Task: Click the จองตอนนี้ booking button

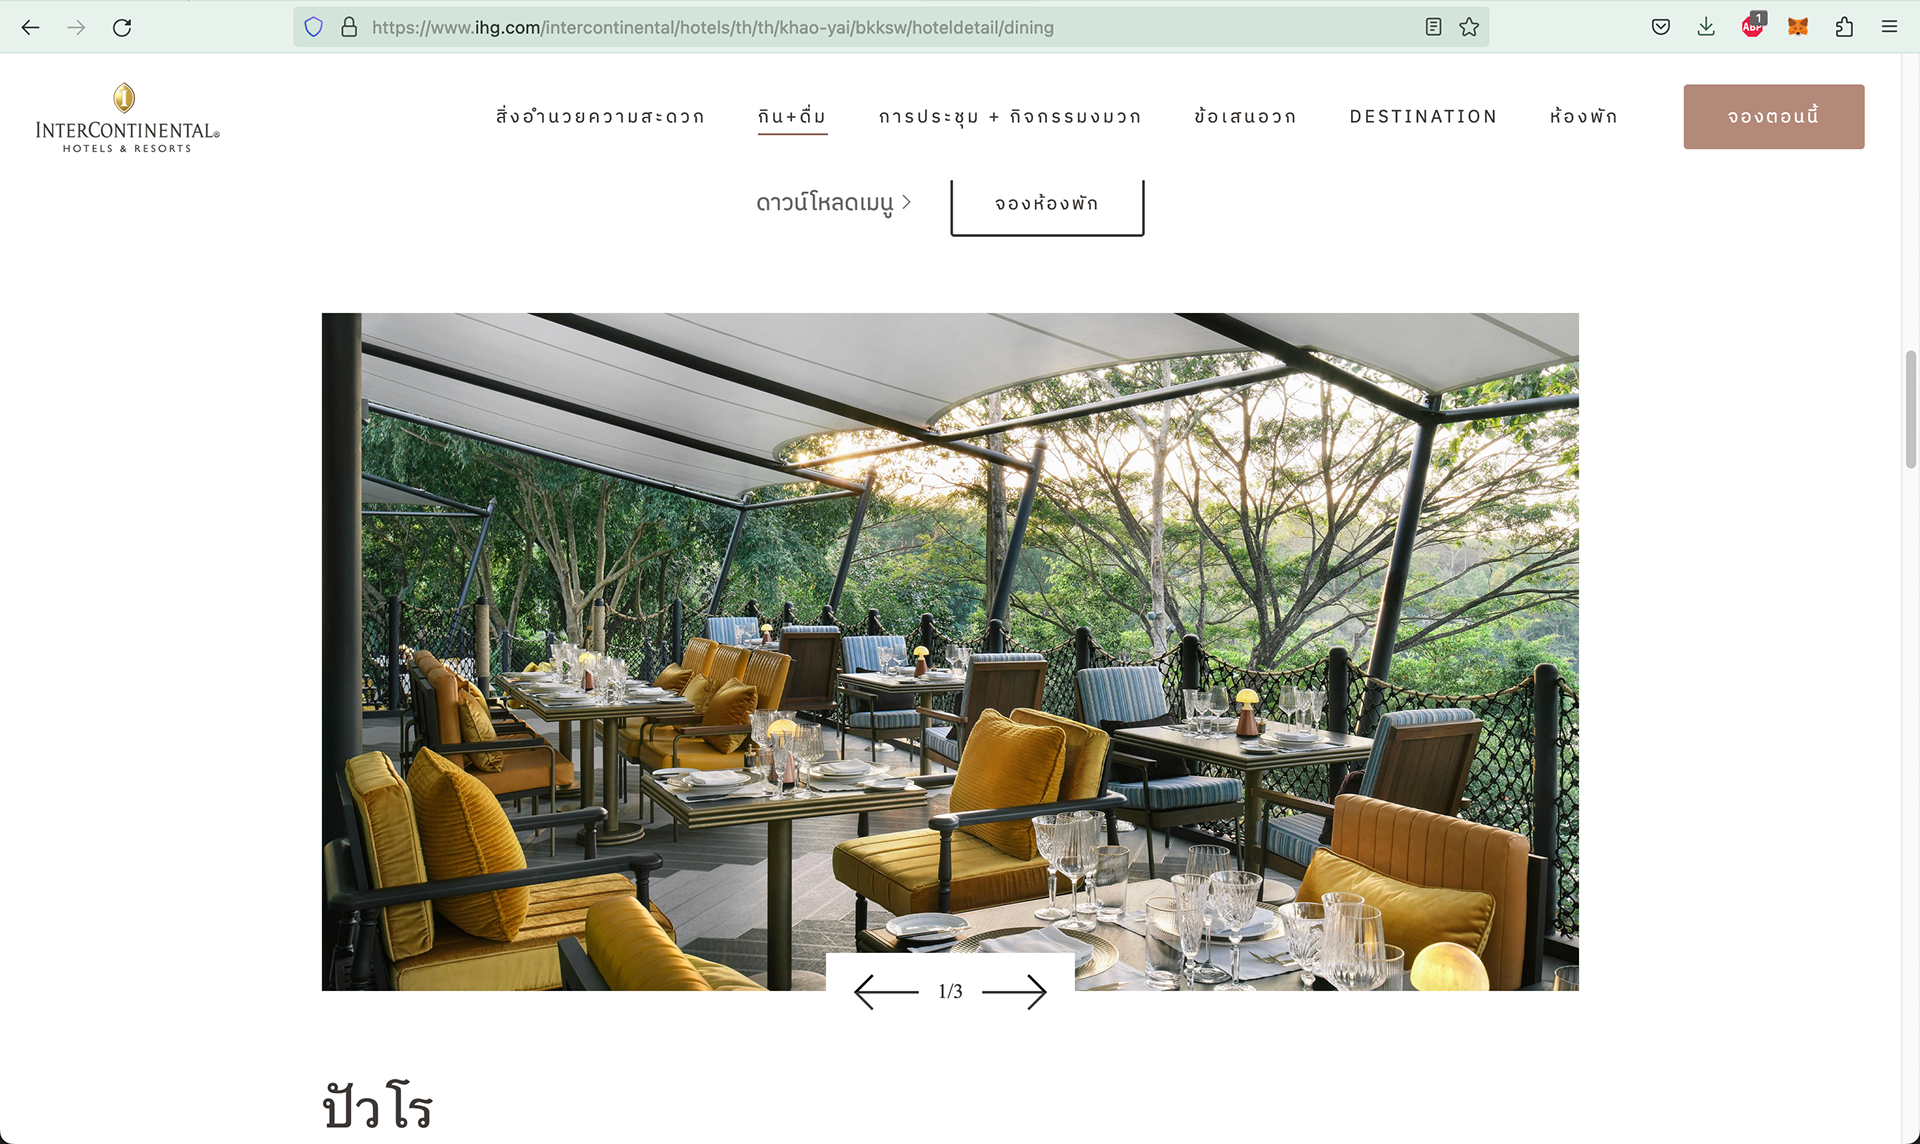Action: (x=1774, y=117)
